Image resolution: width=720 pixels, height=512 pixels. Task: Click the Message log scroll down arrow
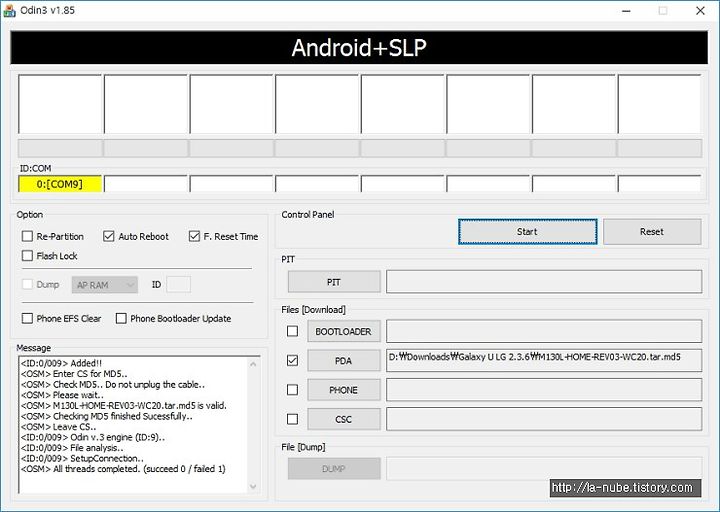(x=253, y=486)
